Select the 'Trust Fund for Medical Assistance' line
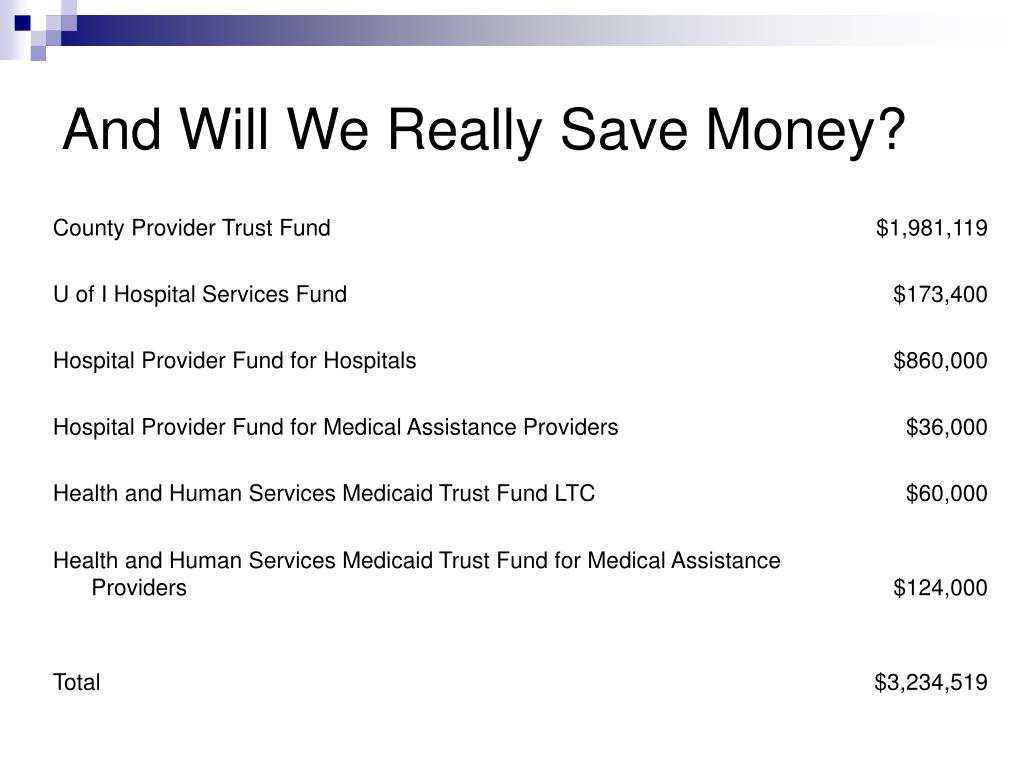1024x768 pixels. click(417, 560)
